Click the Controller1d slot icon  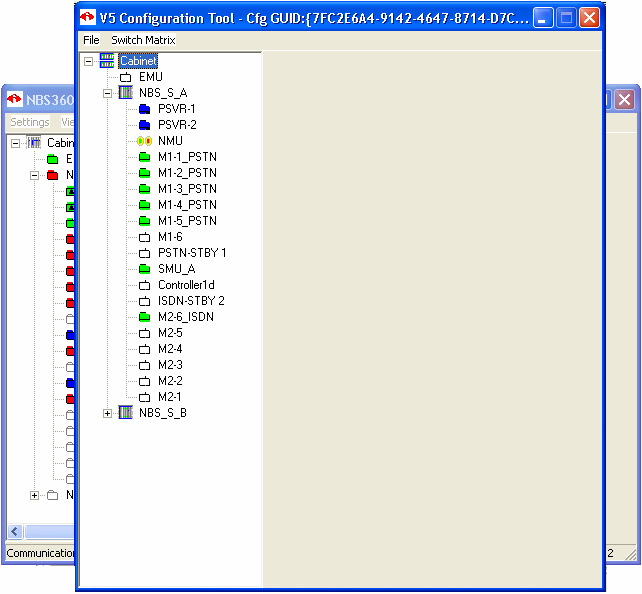pyautogui.click(x=145, y=285)
